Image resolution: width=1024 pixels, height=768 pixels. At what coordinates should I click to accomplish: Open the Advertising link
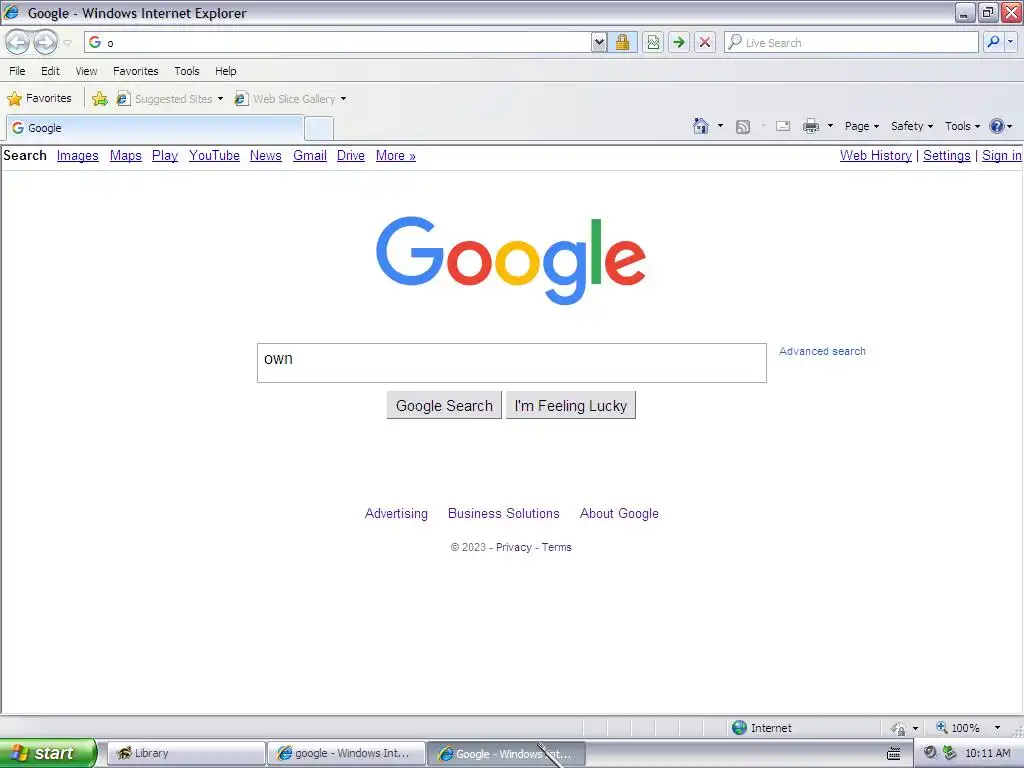[396, 513]
